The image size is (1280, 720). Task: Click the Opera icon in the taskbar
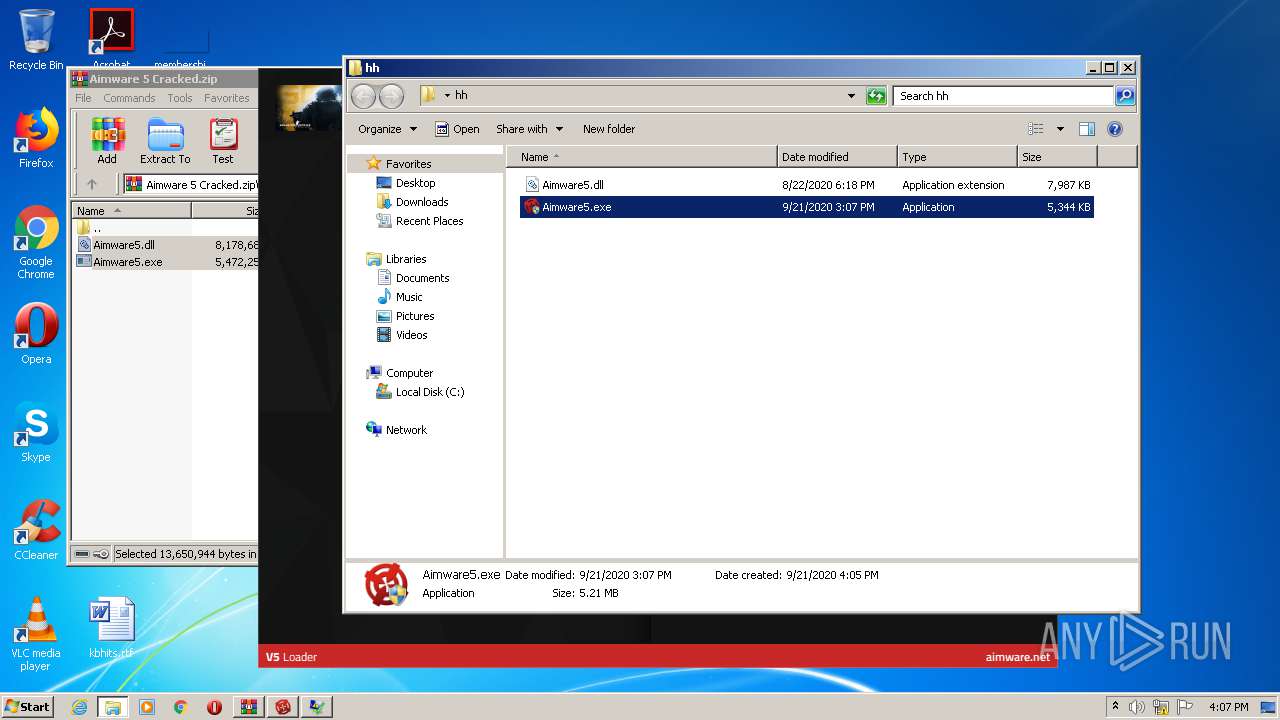[214, 707]
